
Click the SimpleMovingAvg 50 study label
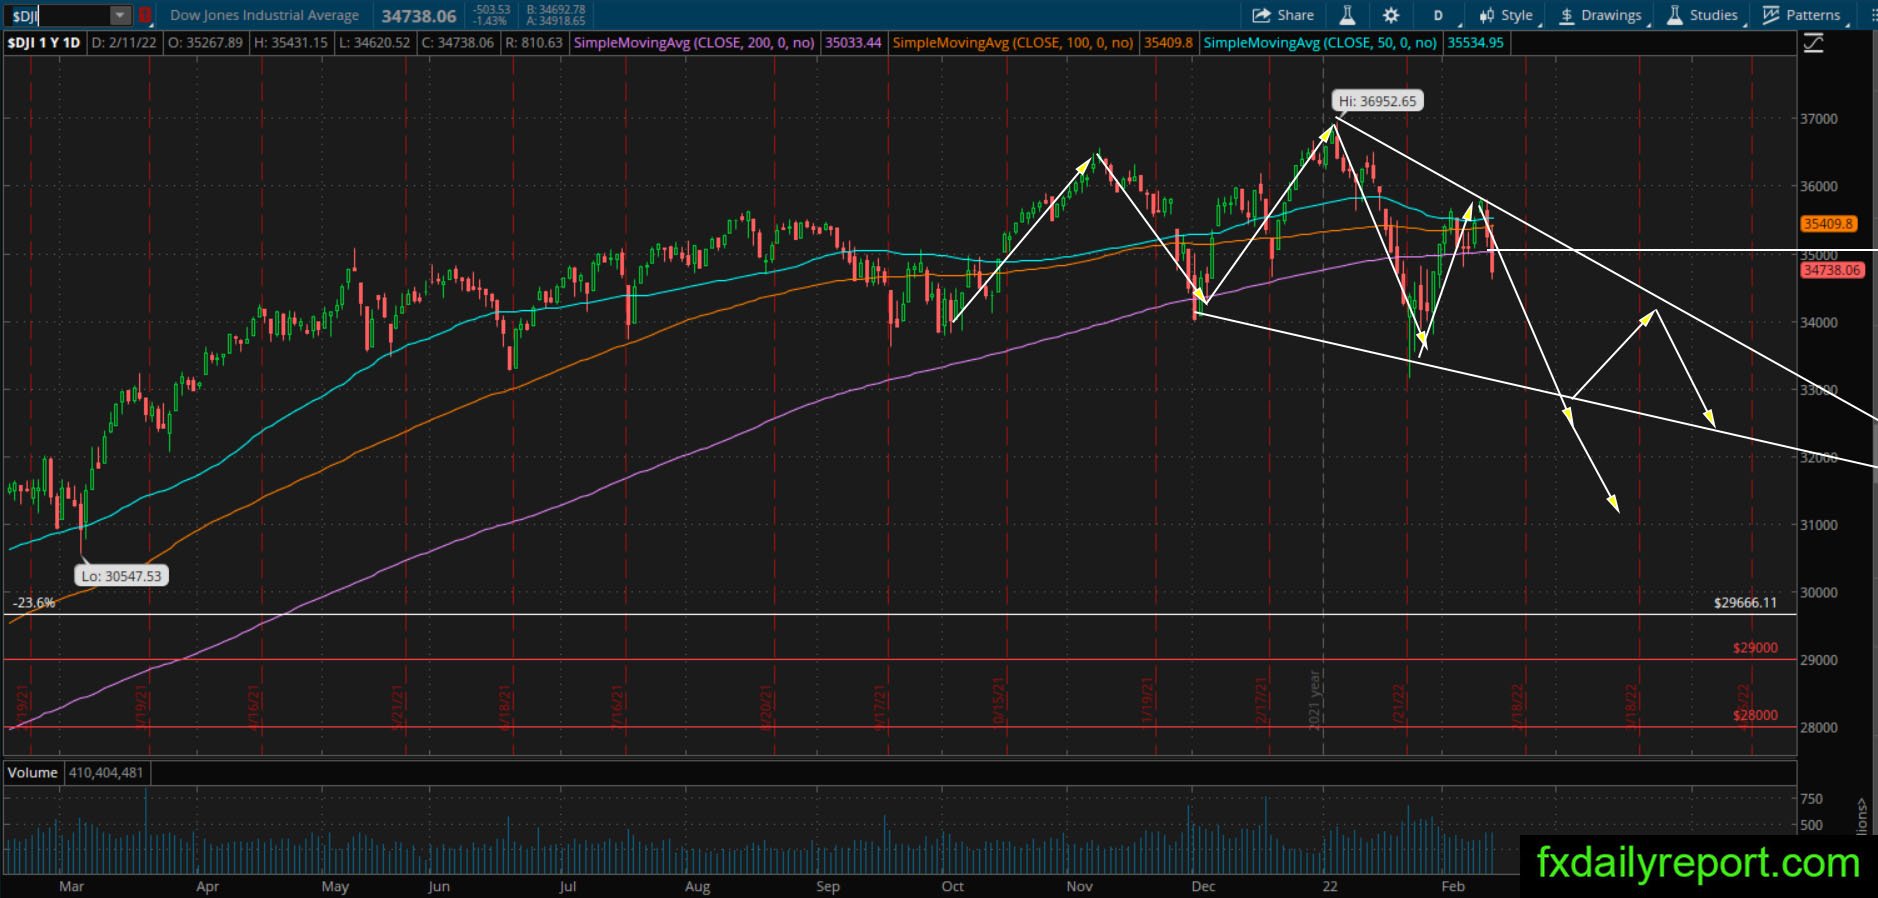[1320, 43]
